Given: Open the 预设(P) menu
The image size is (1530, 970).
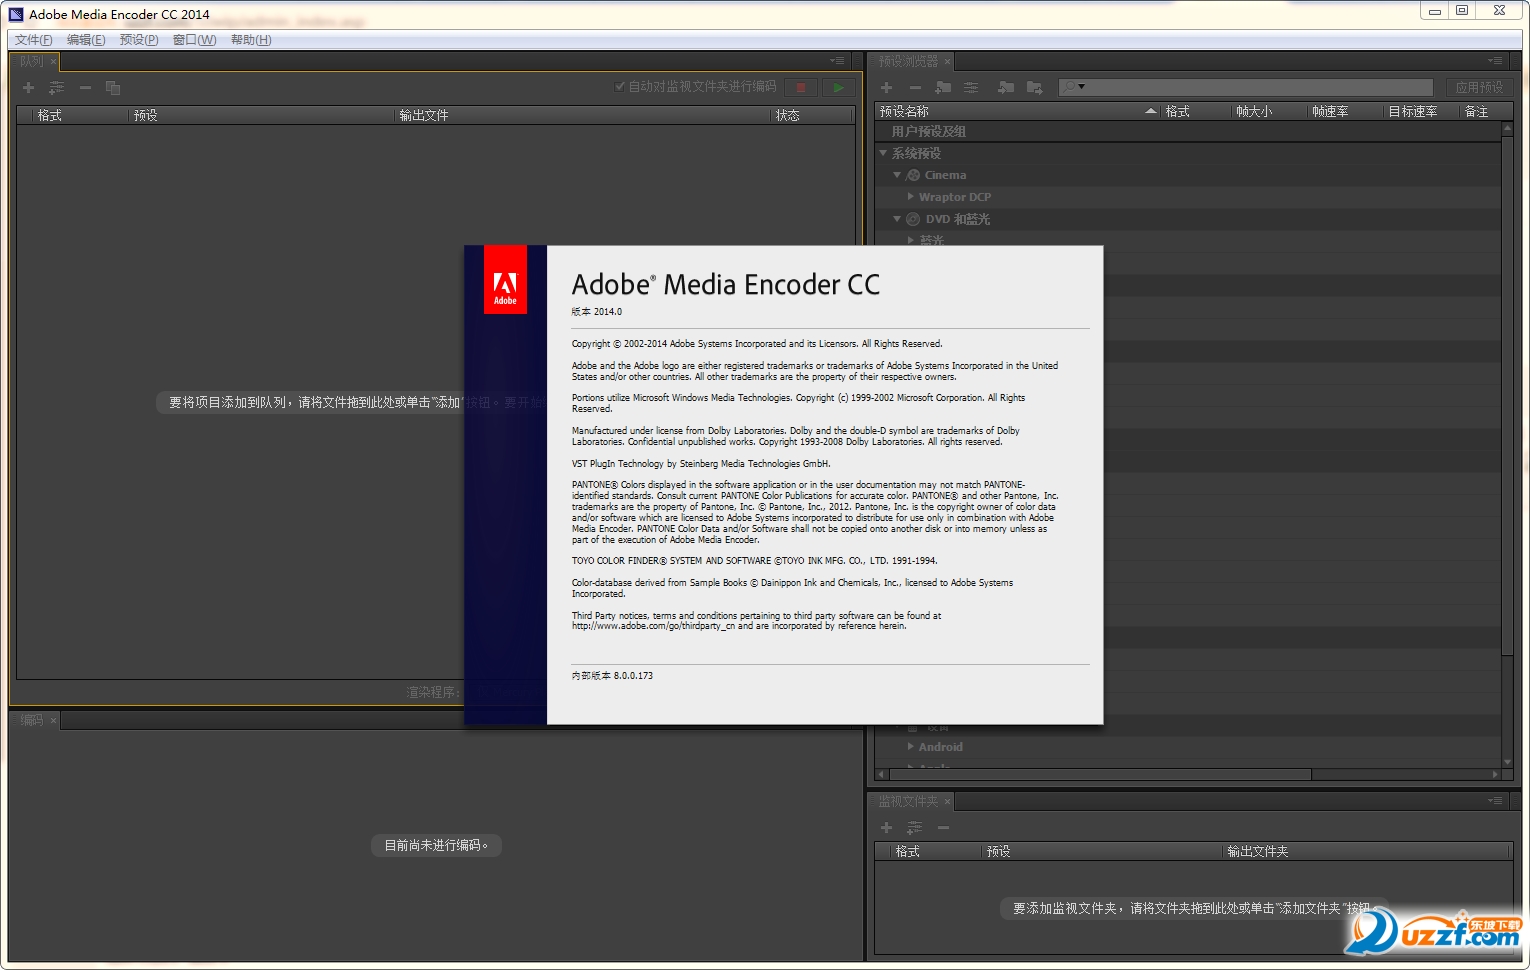Looking at the screenshot, I should (x=139, y=40).
